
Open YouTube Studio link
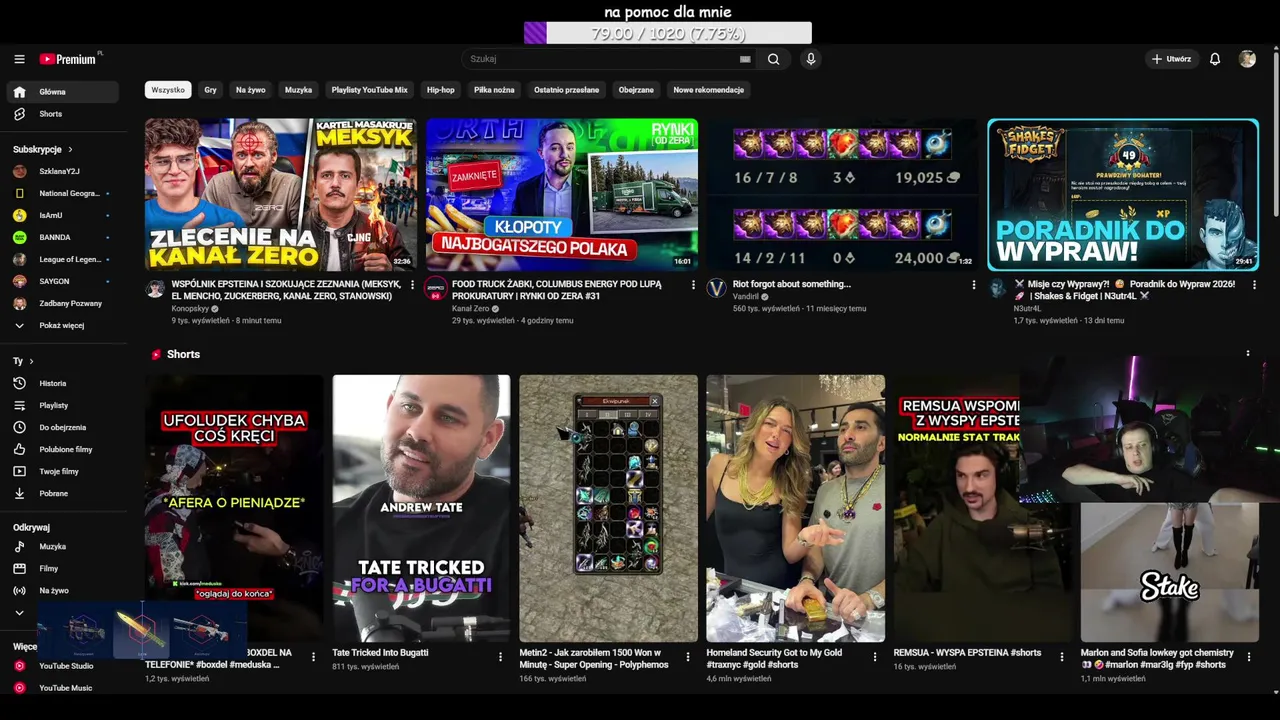click(62, 666)
